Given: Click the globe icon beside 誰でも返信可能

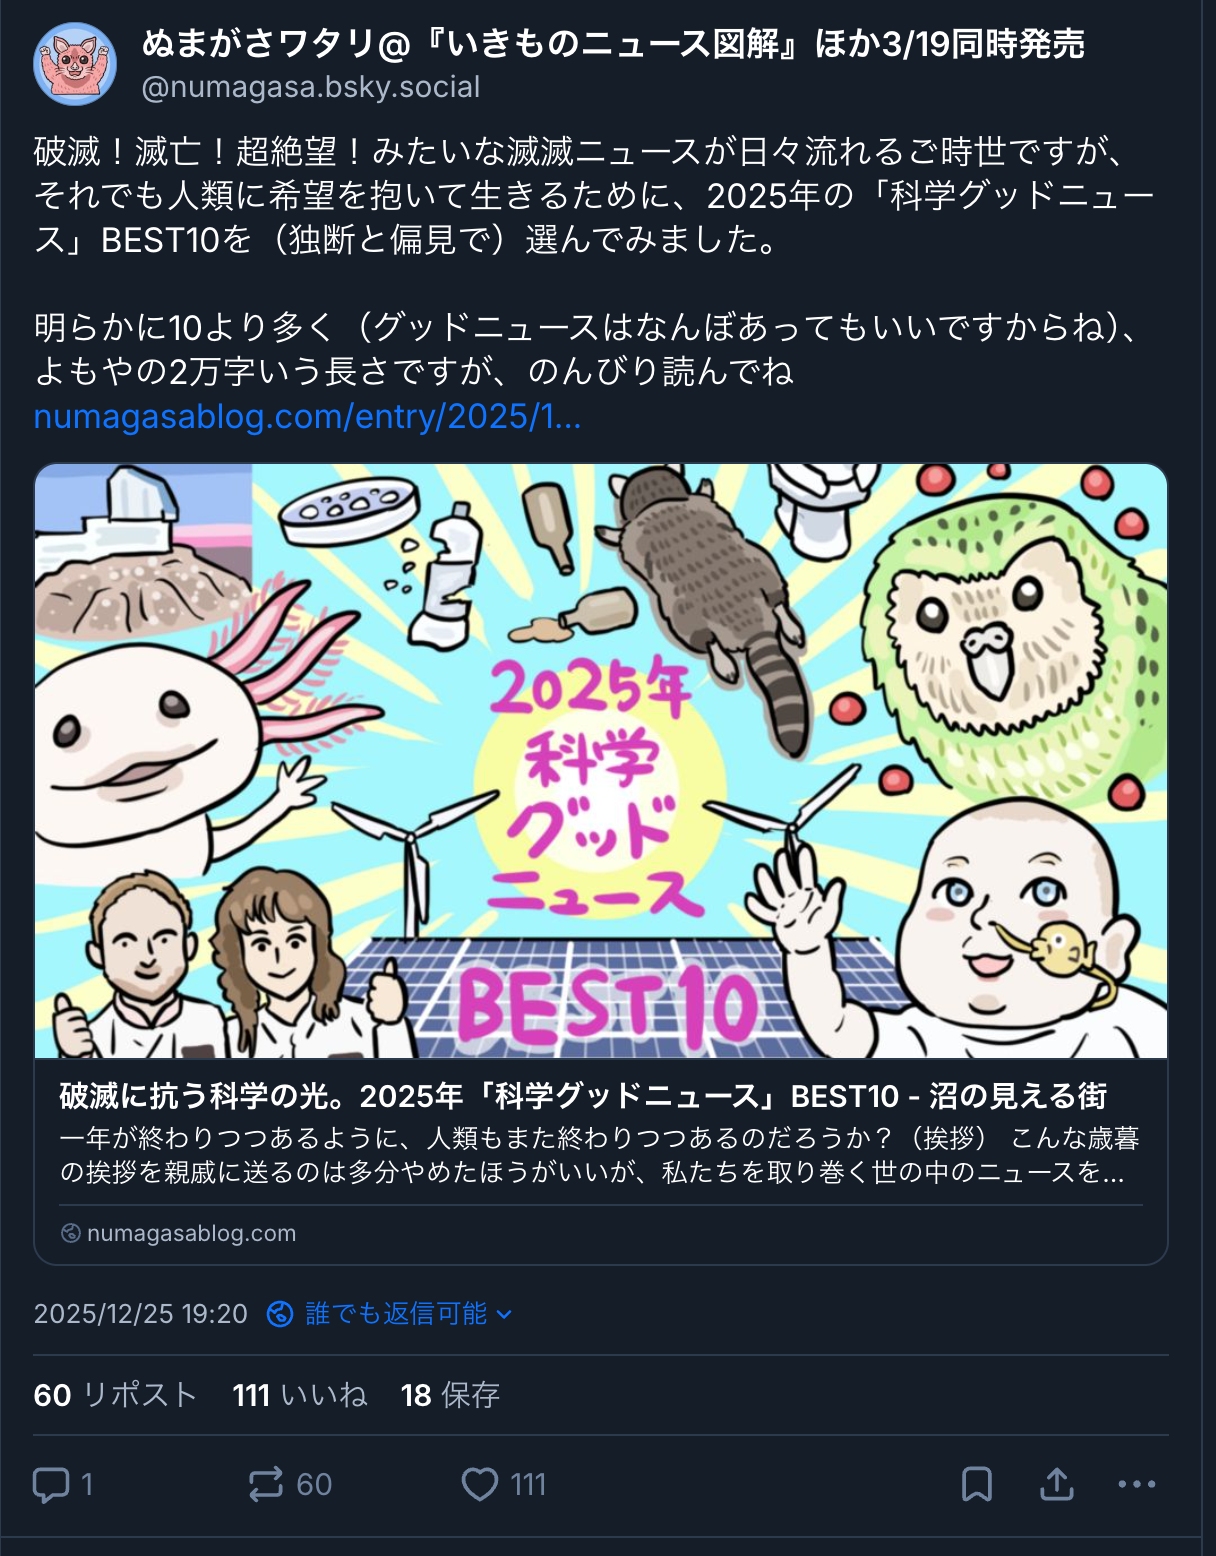Looking at the screenshot, I should (280, 1313).
